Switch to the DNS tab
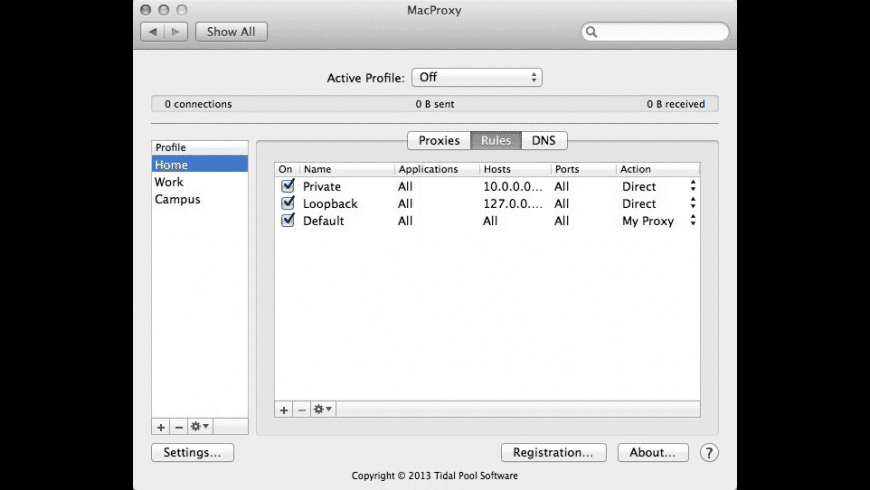The height and width of the screenshot is (490, 870). click(544, 141)
